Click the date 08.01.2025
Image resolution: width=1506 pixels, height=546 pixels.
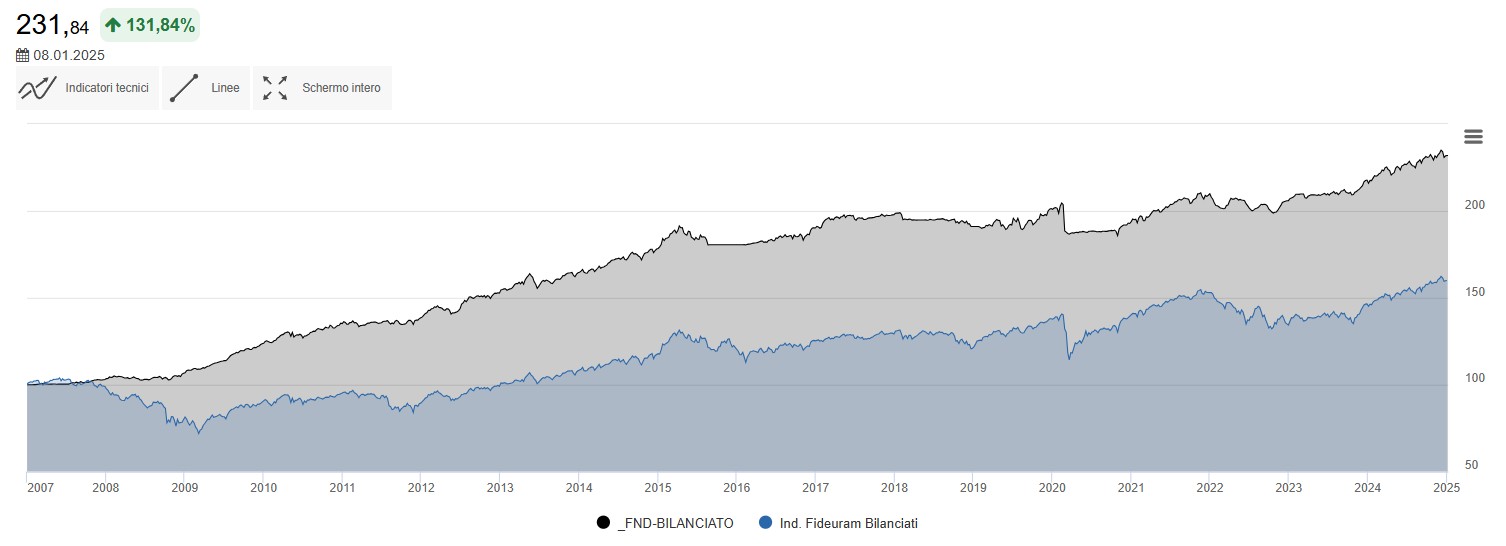(x=69, y=56)
